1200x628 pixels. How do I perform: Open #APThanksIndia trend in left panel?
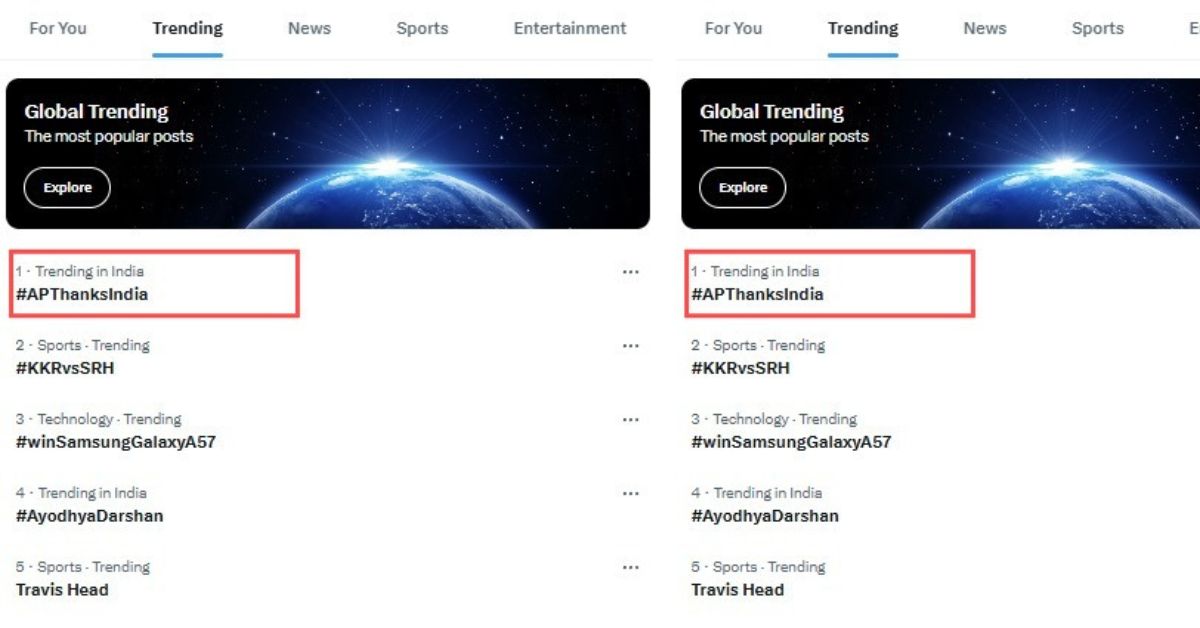click(82, 294)
